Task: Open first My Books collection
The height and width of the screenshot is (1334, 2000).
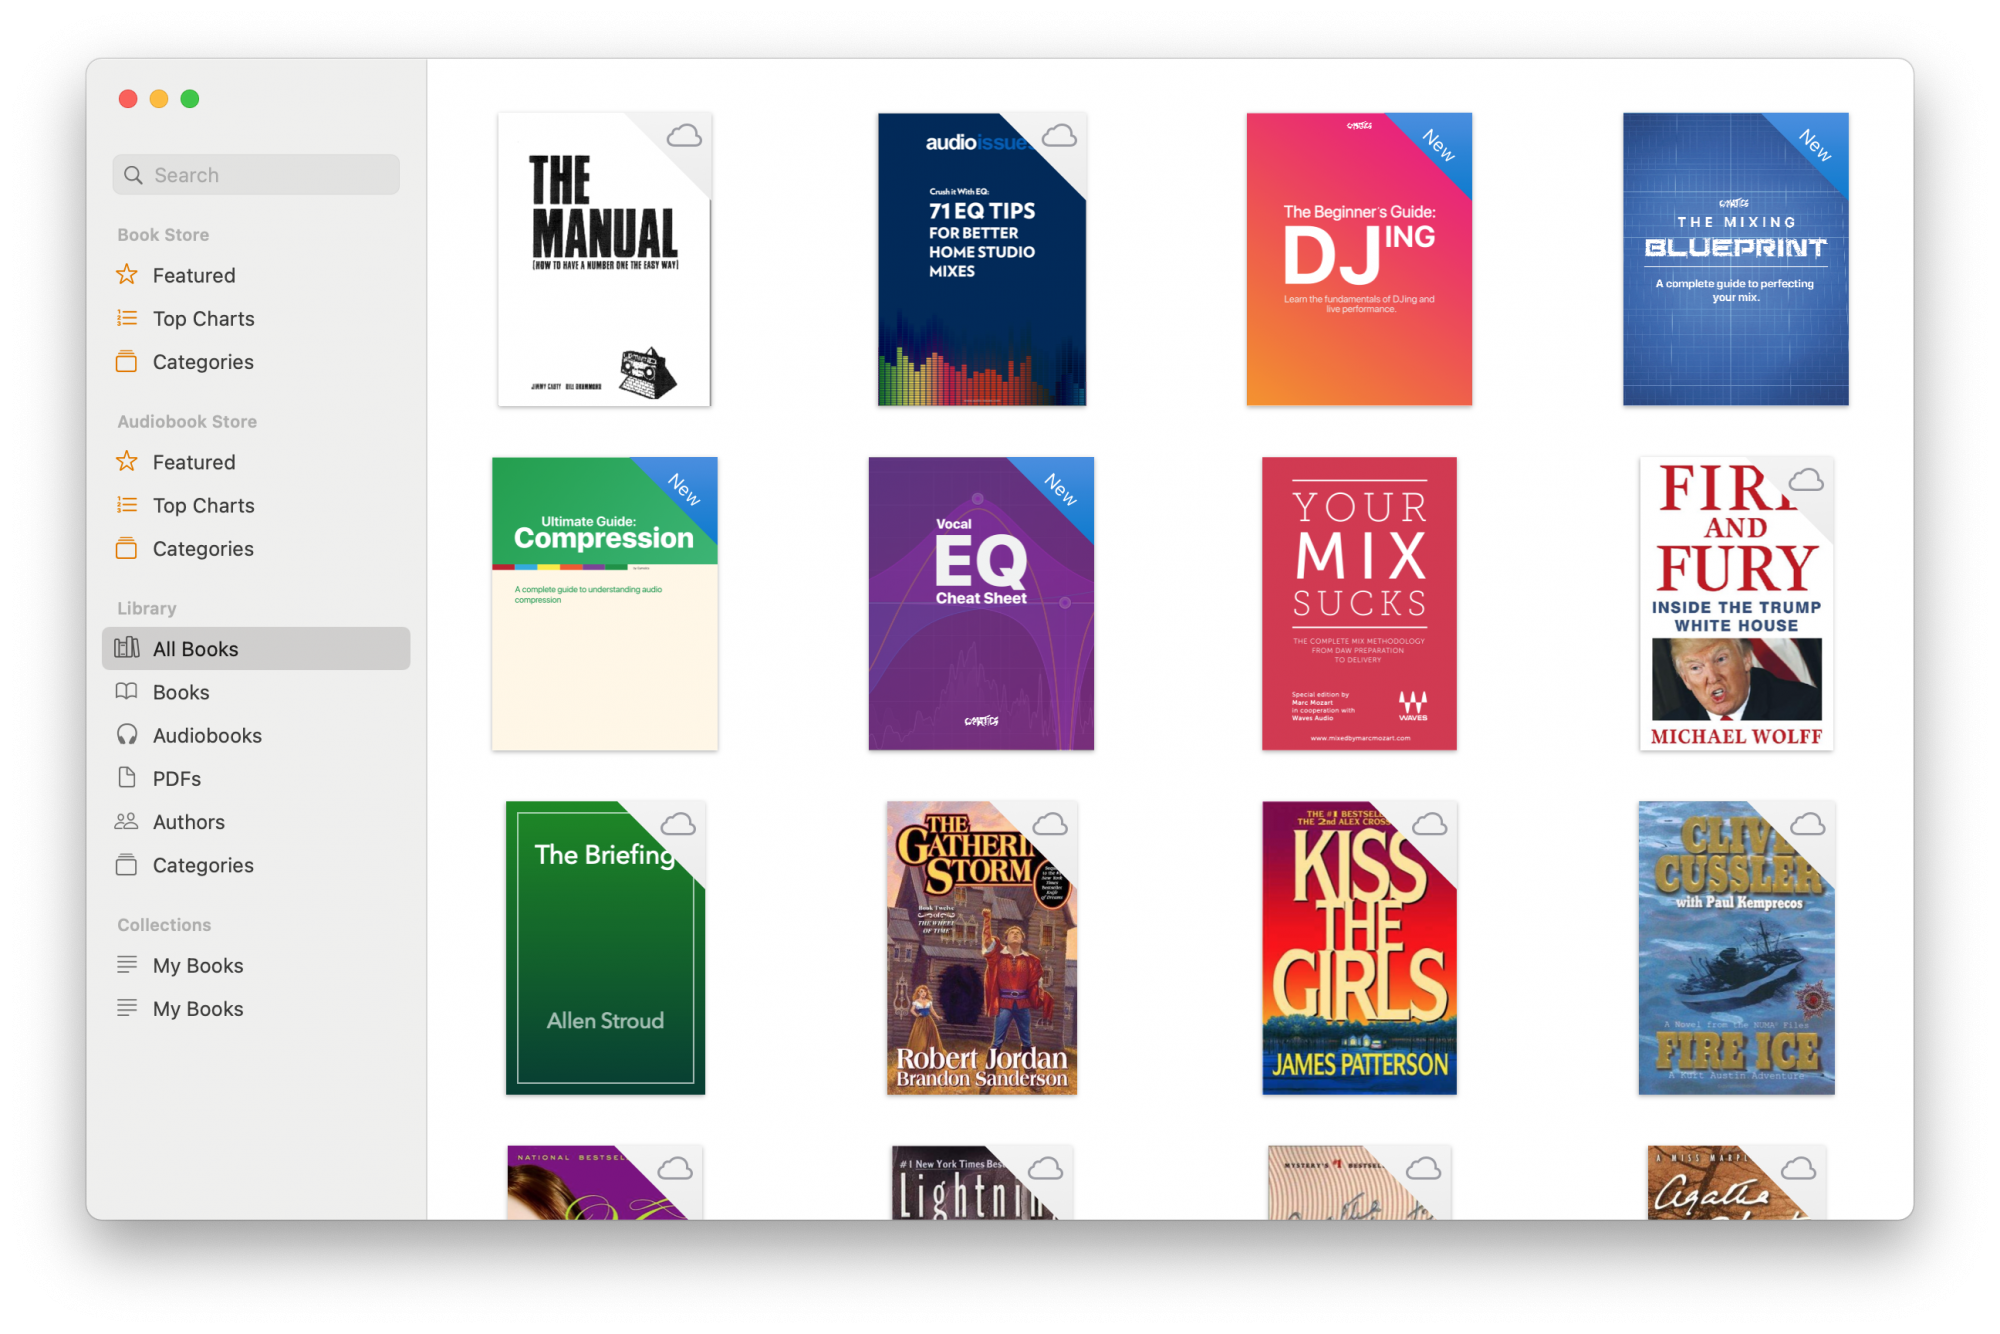Action: [x=198, y=965]
